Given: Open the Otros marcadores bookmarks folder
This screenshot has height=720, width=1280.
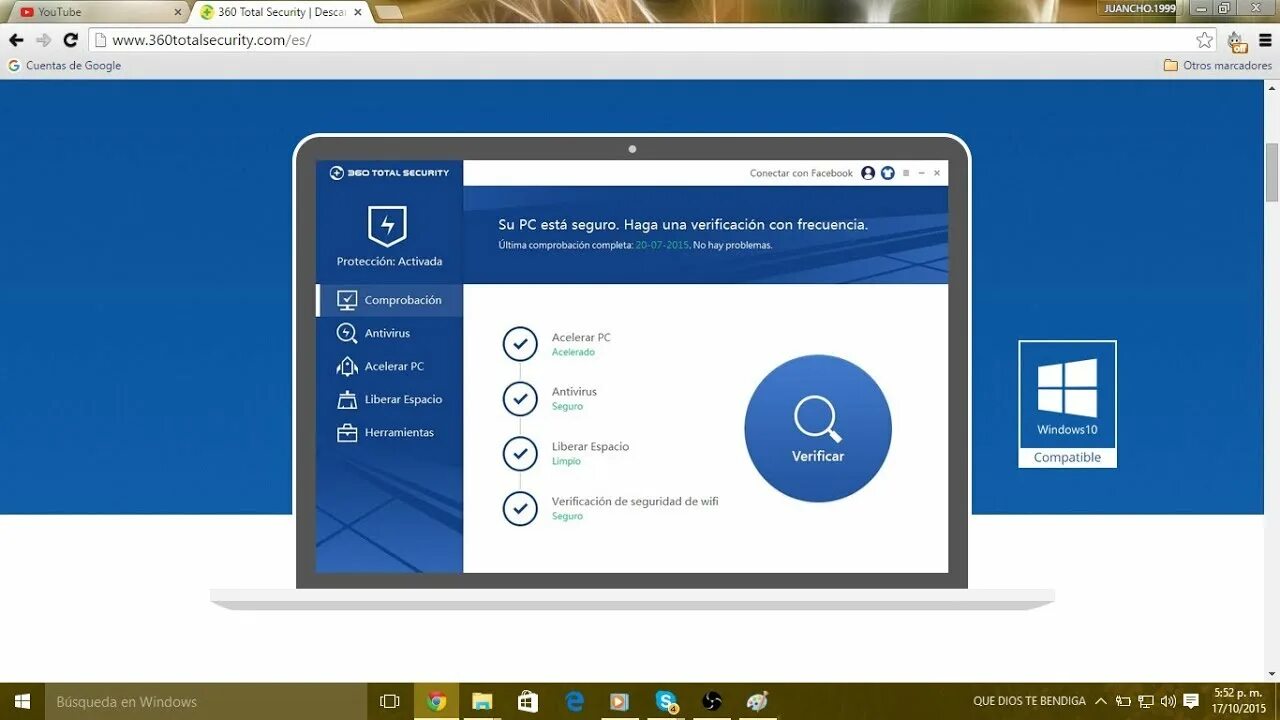Looking at the screenshot, I should point(1217,65).
